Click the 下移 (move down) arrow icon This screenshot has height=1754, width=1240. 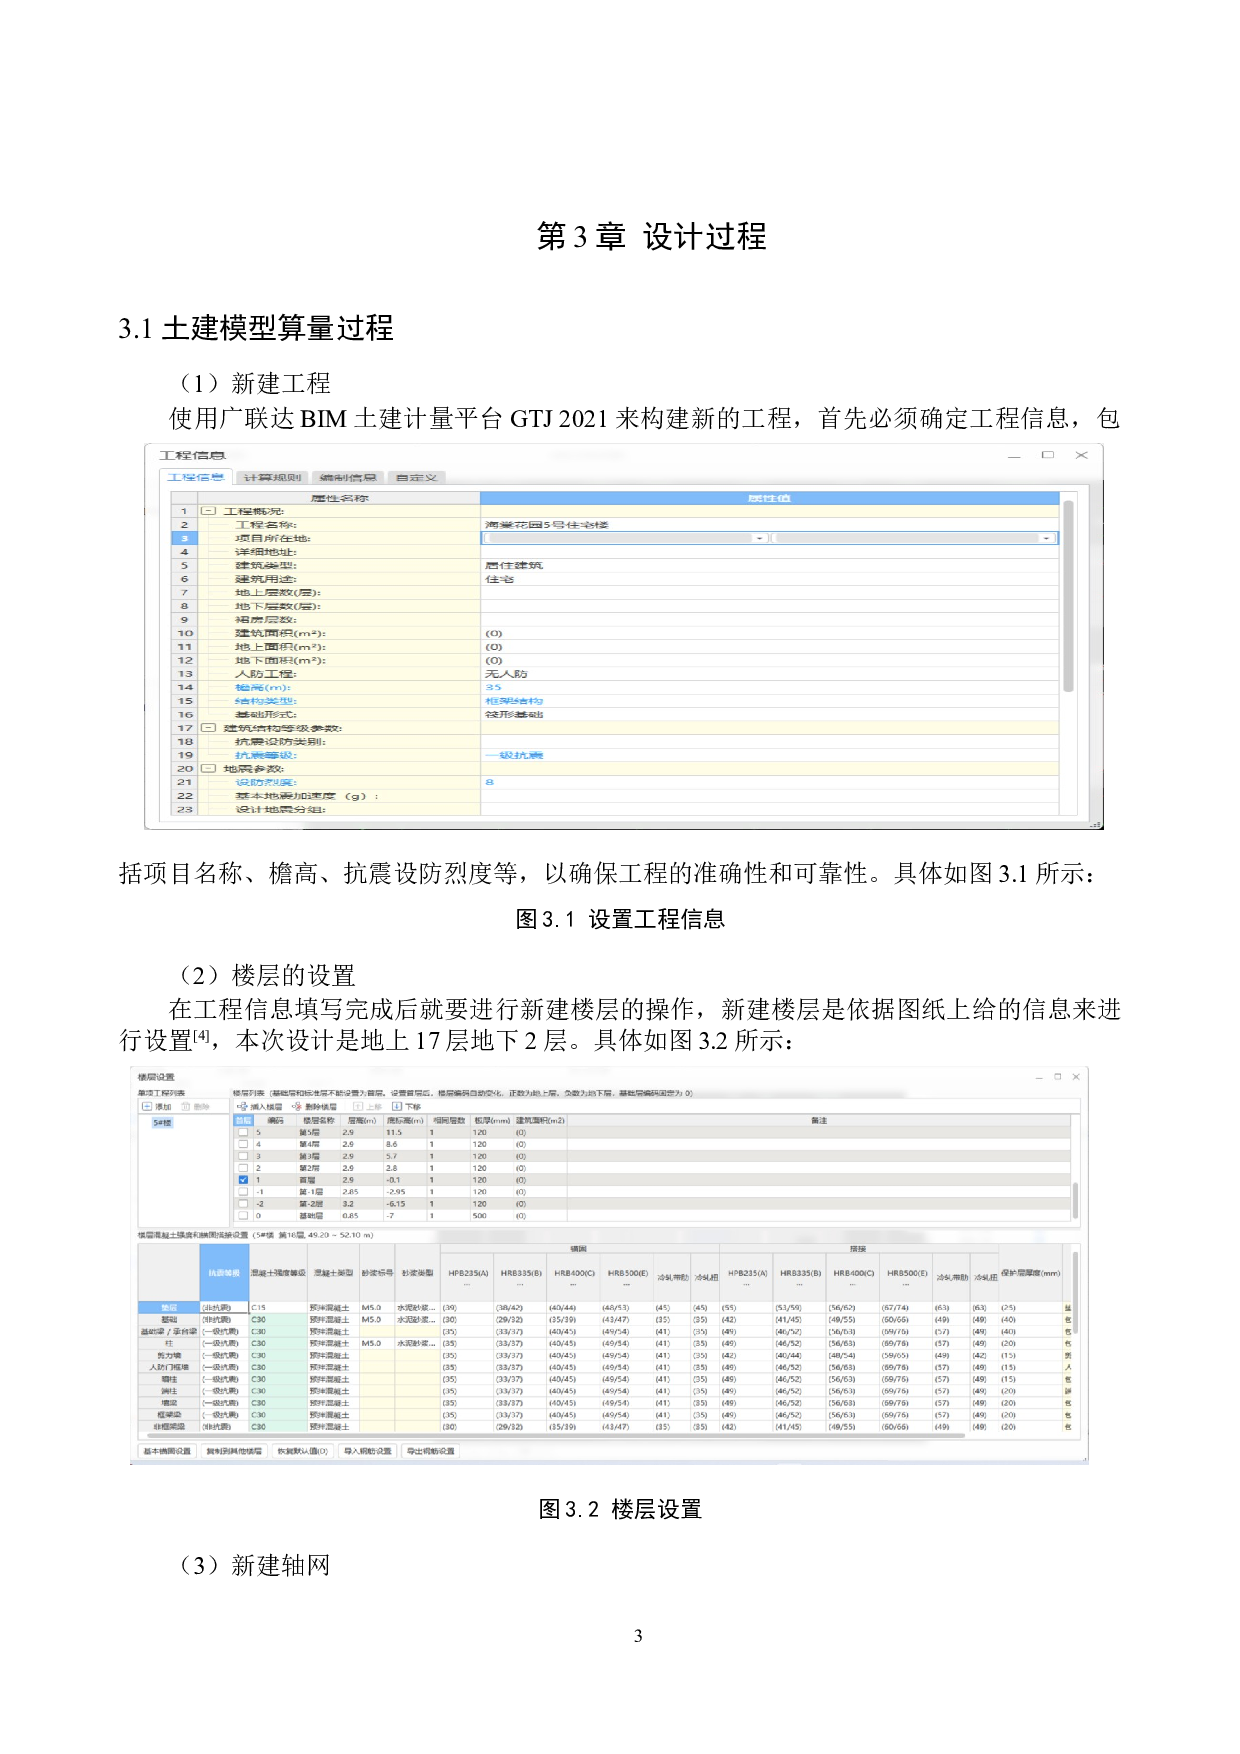tap(396, 1107)
